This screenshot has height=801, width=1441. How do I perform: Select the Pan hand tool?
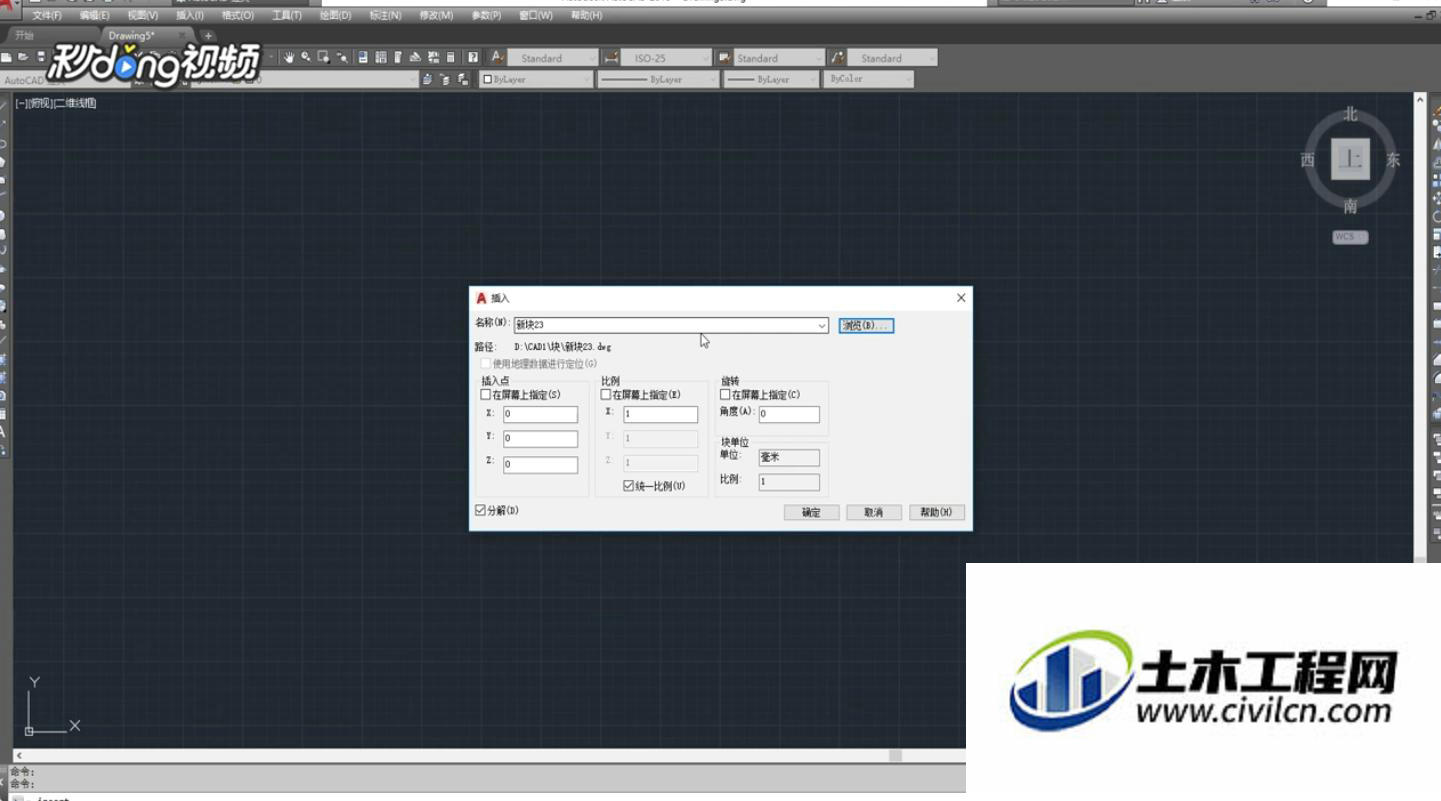click(x=289, y=57)
